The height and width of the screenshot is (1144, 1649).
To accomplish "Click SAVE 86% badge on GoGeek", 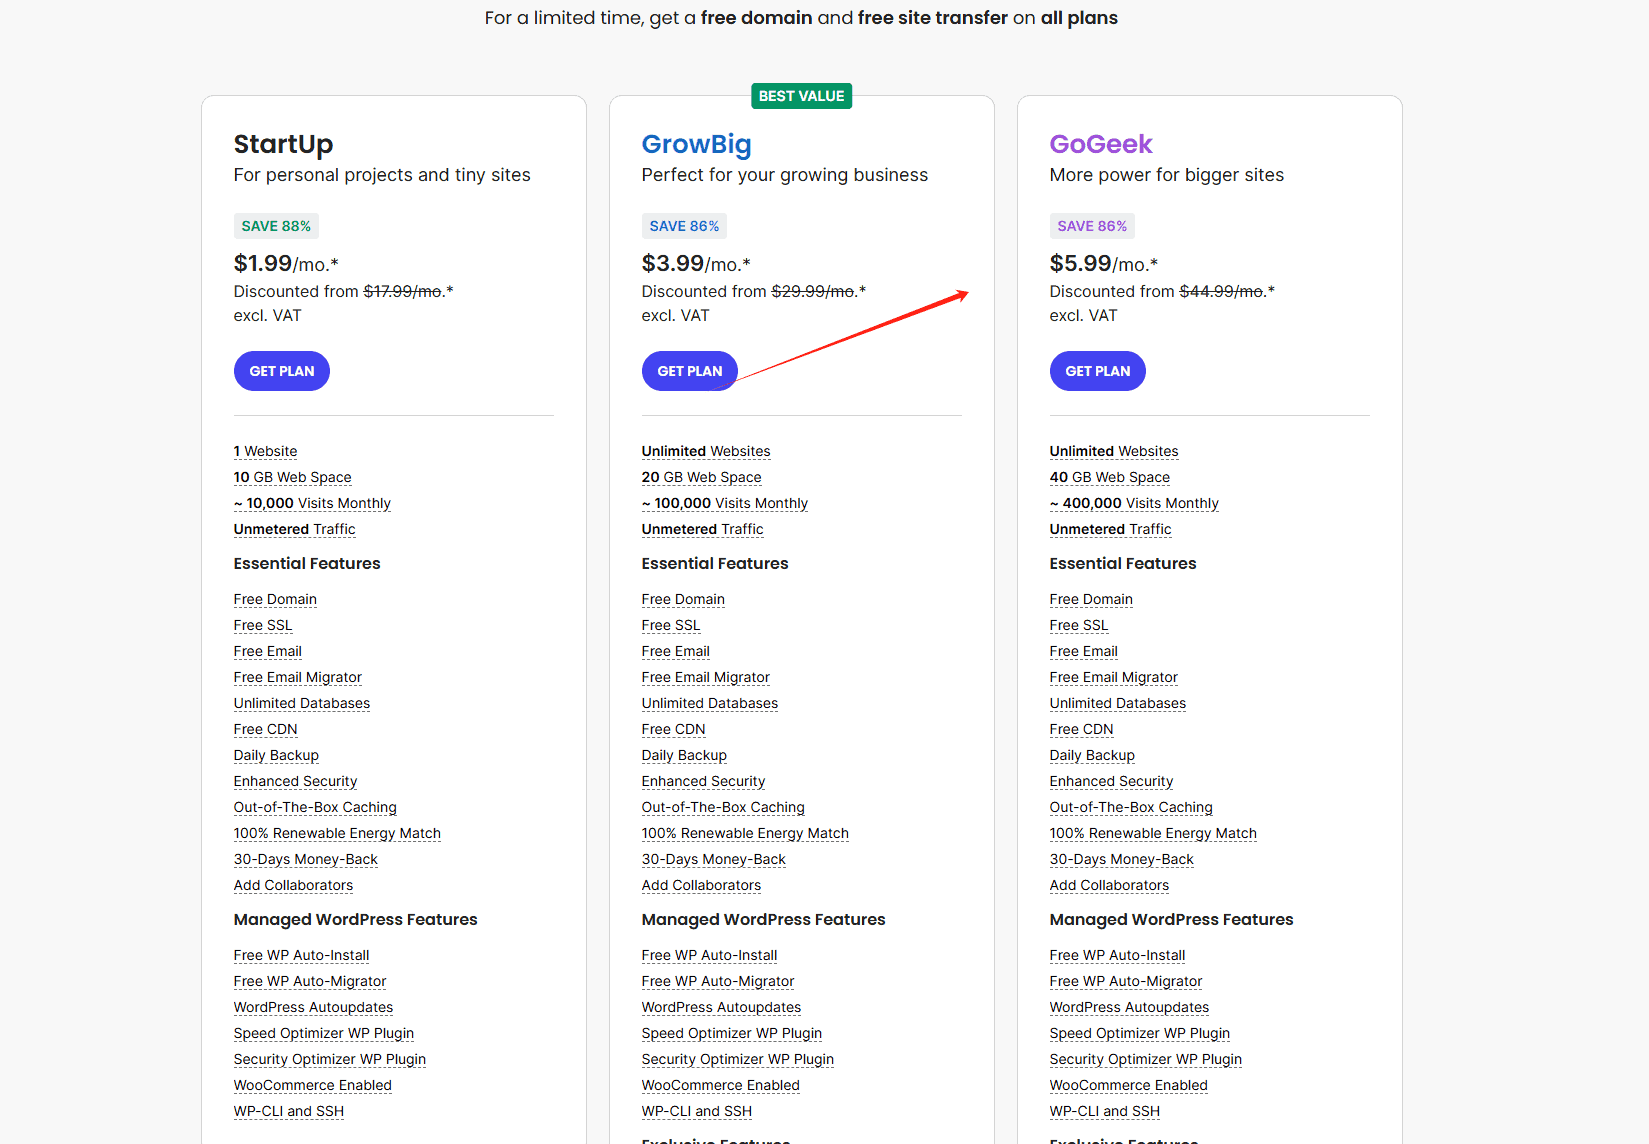I will [1092, 226].
